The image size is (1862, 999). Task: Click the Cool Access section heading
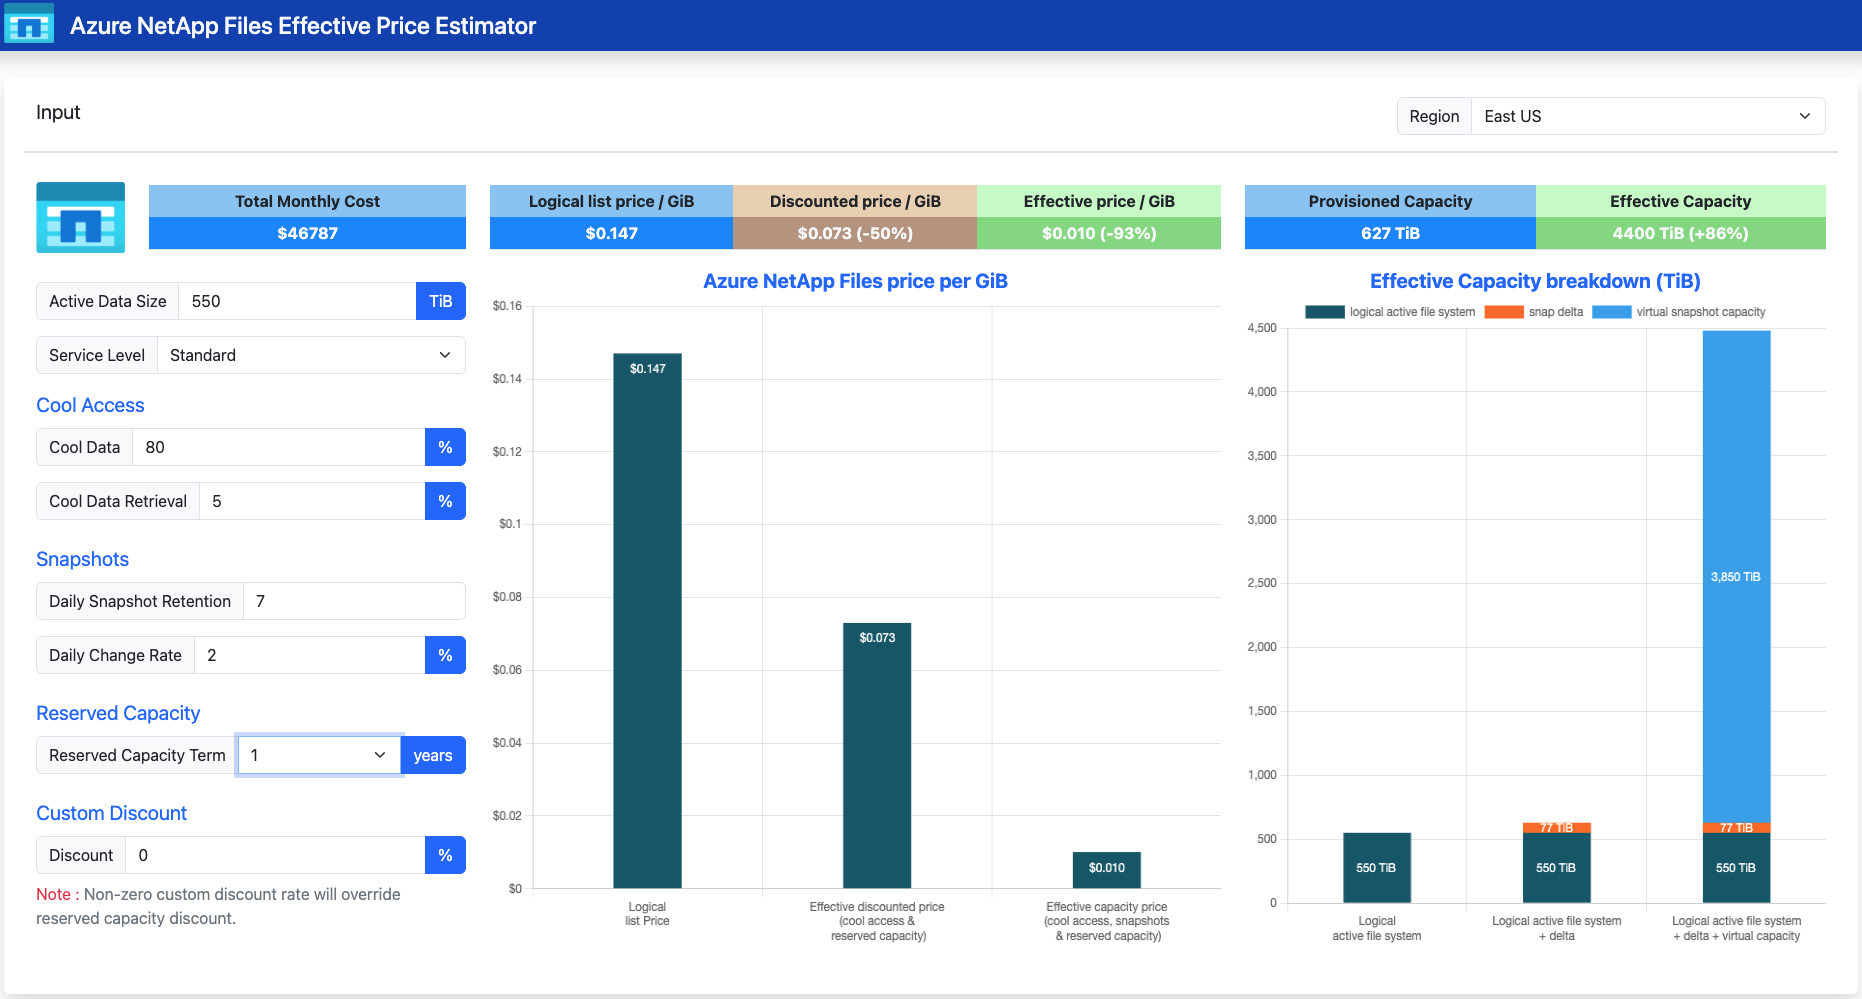click(x=90, y=405)
